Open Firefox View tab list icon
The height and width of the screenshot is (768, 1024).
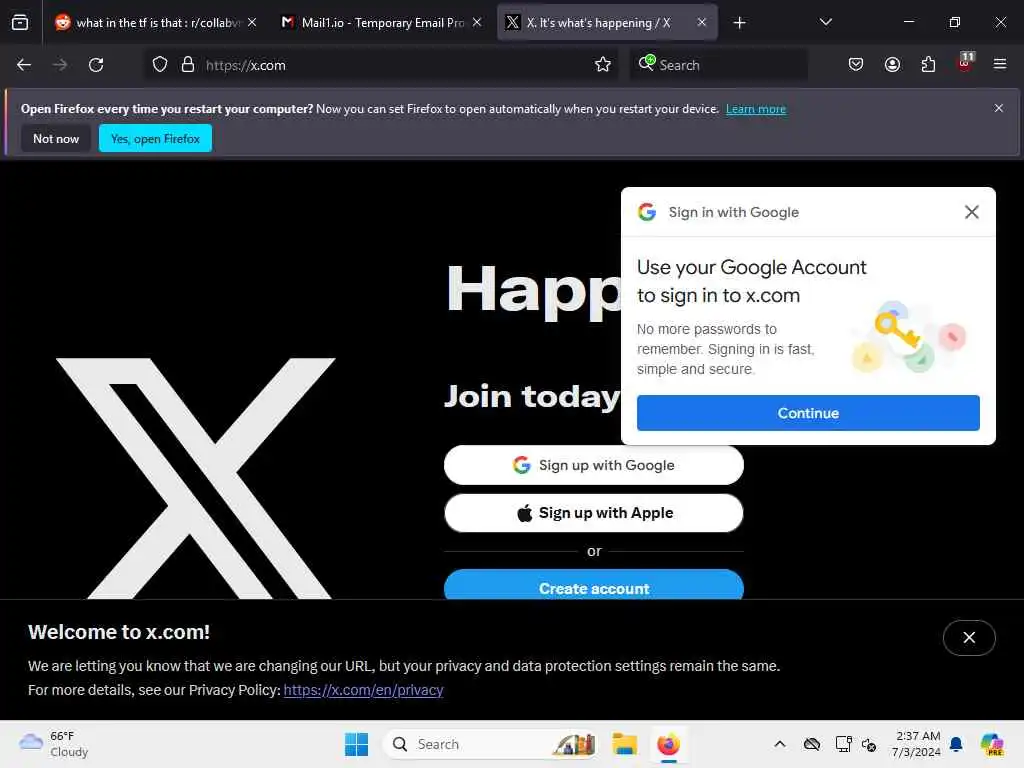[x=20, y=22]
